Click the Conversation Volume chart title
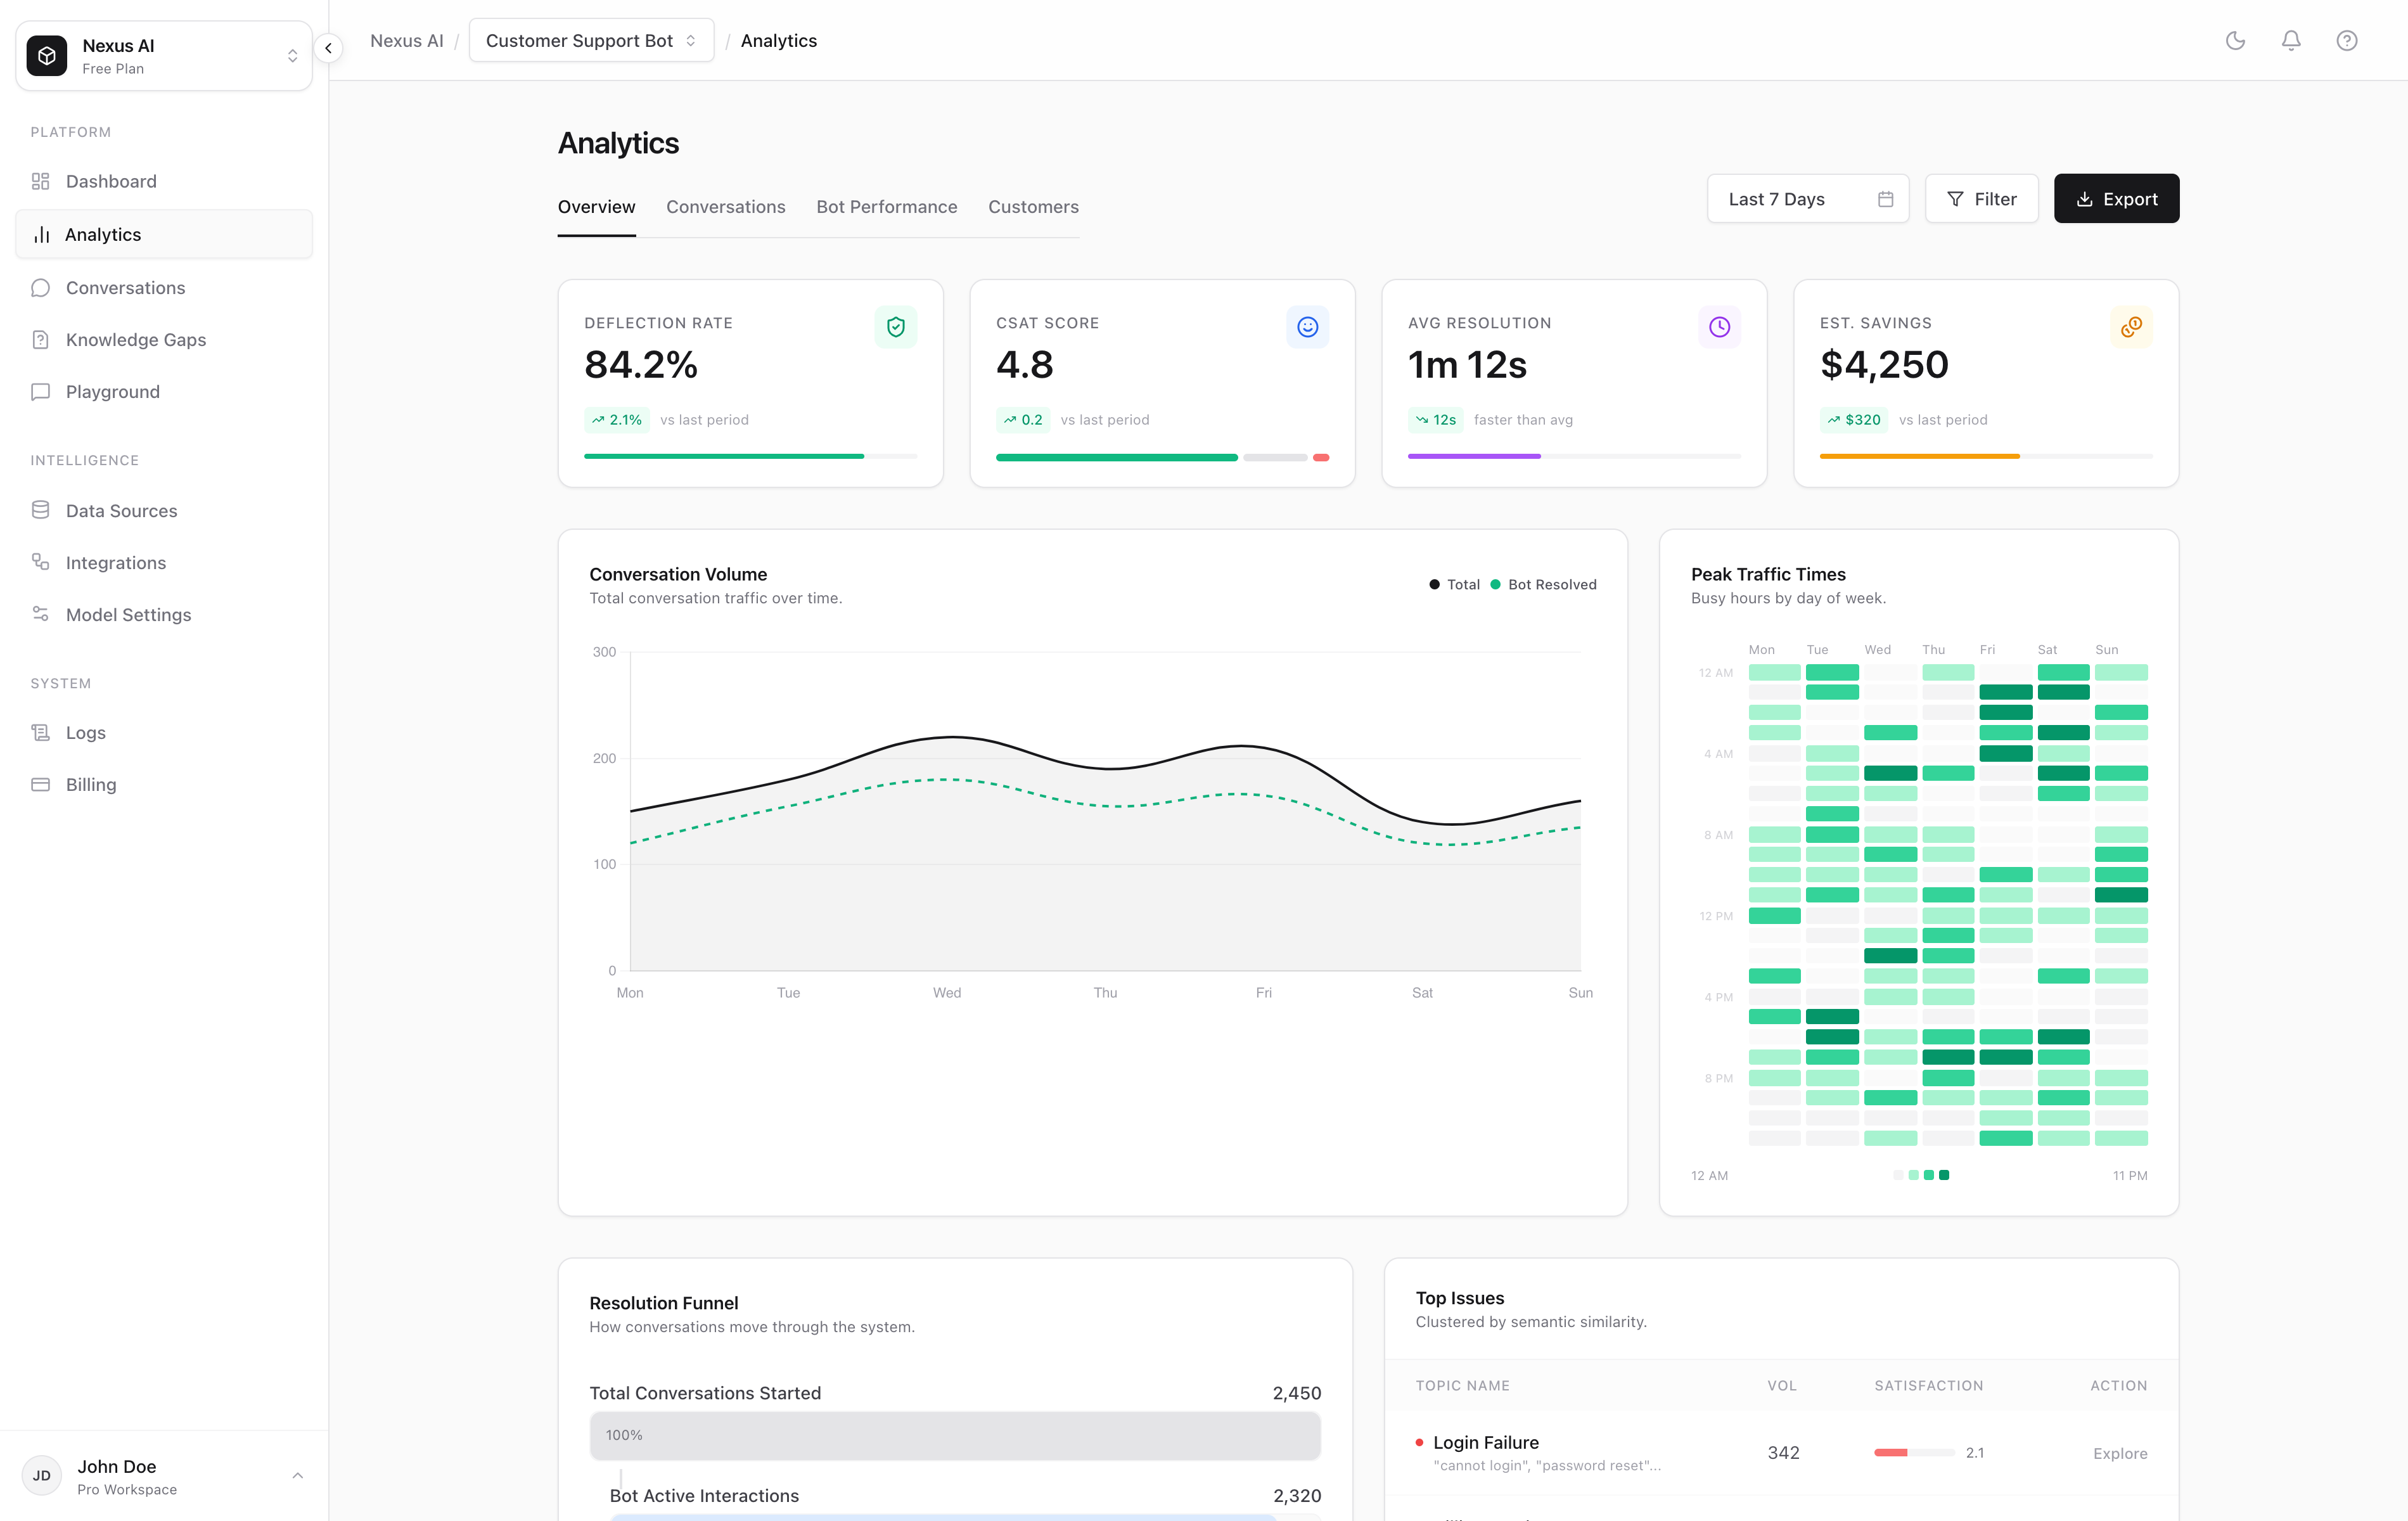The width and height of the screenshot is (2408, 1521). tap(678, 574)
